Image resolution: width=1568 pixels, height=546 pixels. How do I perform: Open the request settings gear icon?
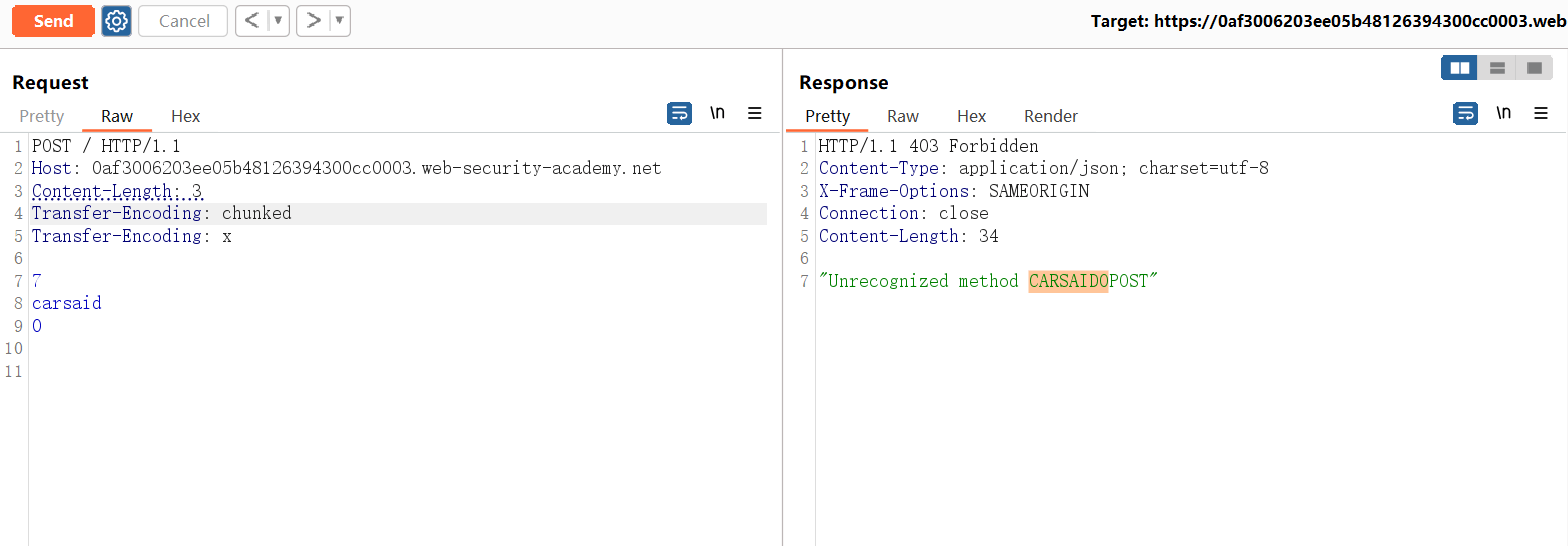click(x=117, y=21)
